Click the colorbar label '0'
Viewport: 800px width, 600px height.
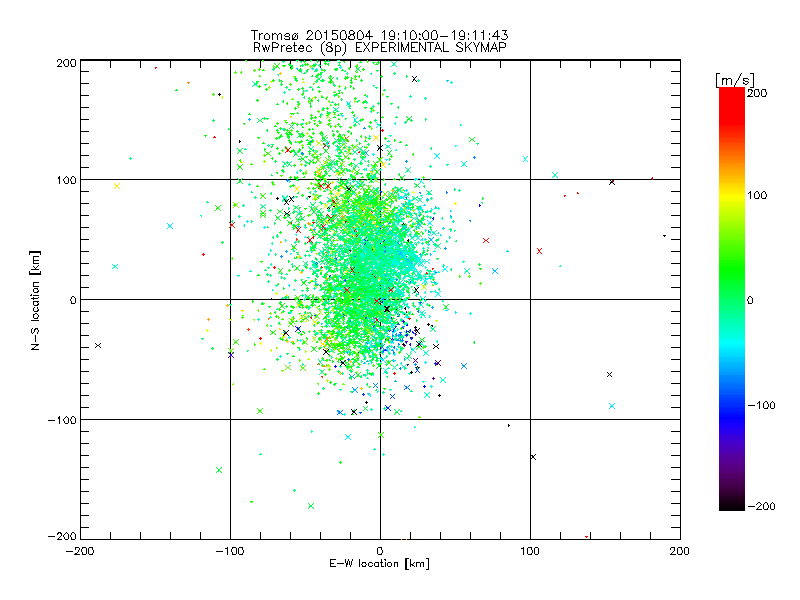point(750,300)
